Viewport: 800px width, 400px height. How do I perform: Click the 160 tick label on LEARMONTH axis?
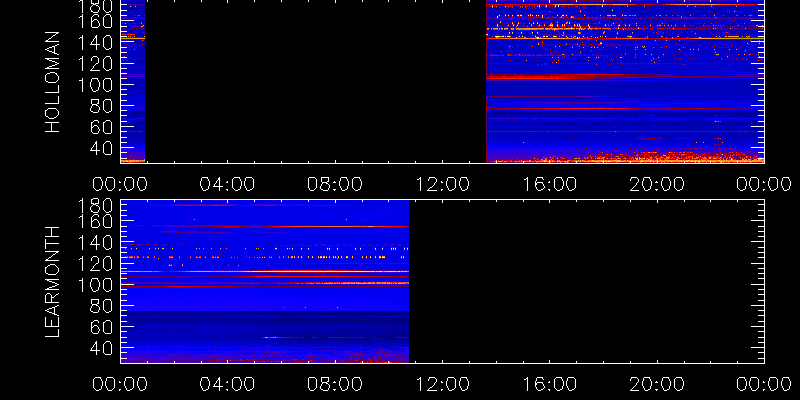(x=96, y=222)
